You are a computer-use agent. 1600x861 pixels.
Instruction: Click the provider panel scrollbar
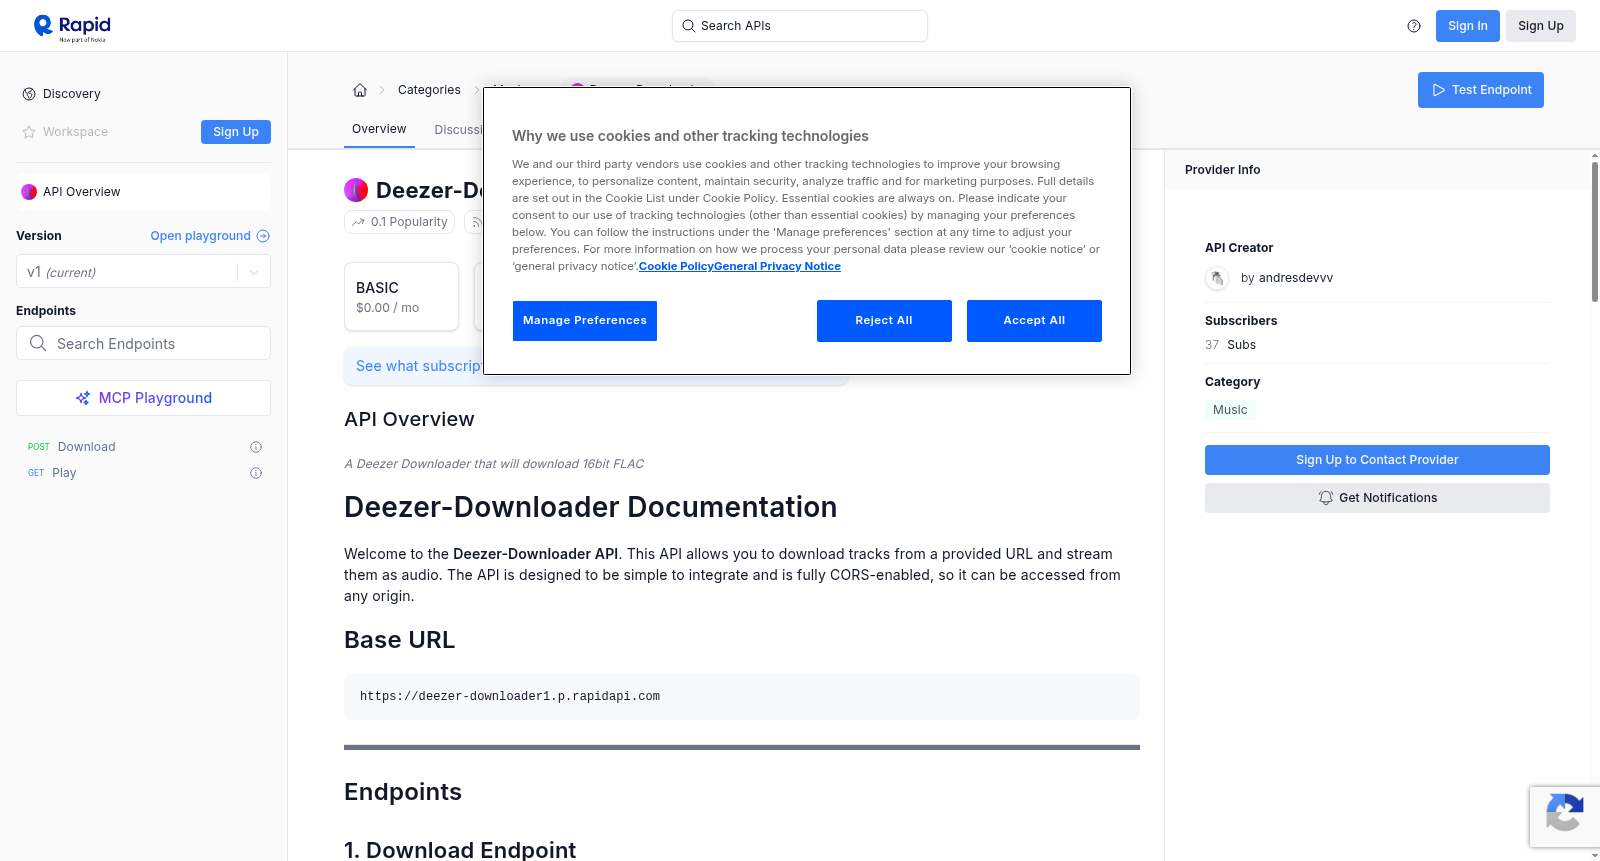click(x=1595, y=230)
